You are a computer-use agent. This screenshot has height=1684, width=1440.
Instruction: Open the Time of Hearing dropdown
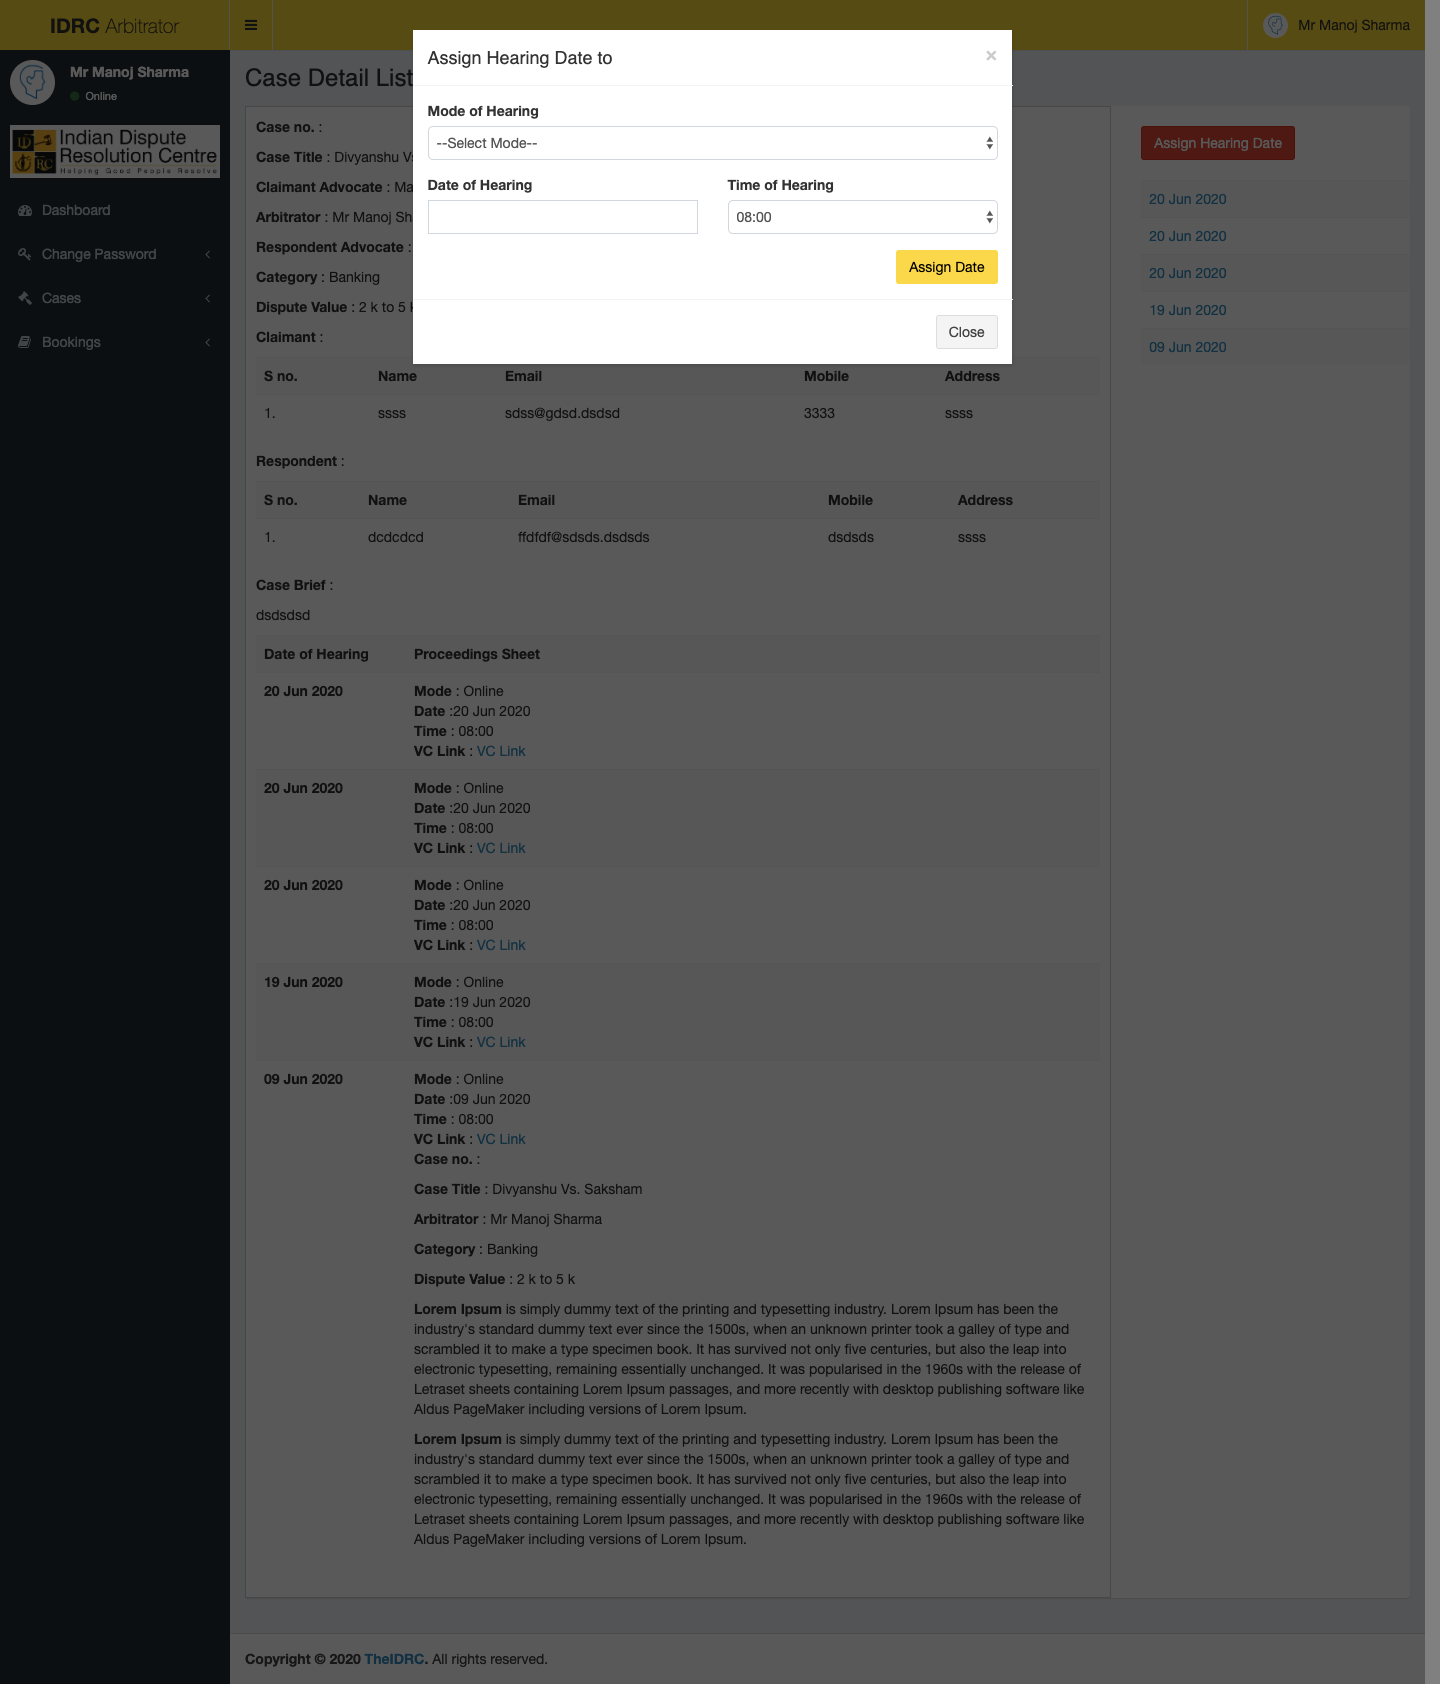click(862, 217)
